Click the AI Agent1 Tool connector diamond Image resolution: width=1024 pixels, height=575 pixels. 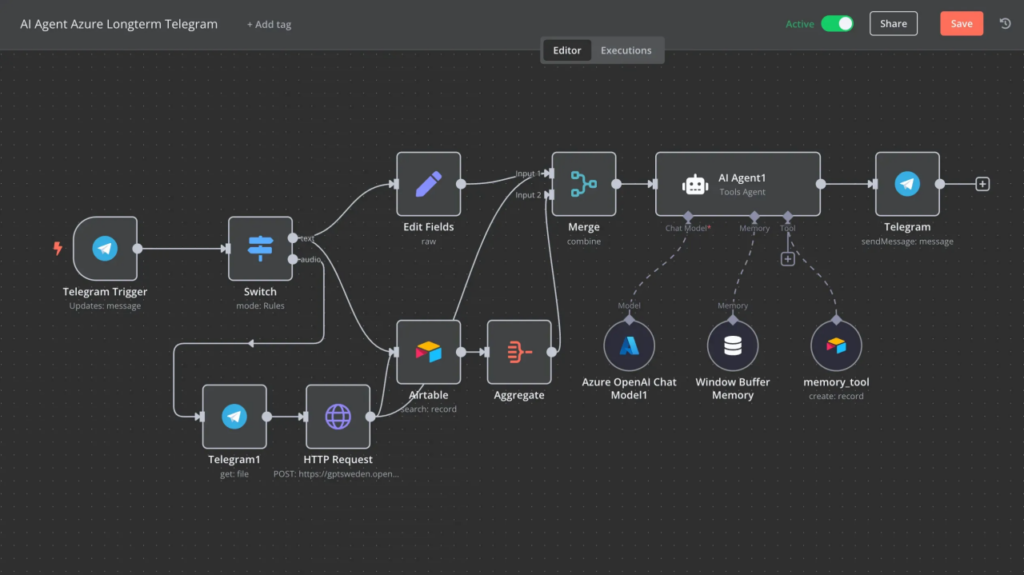click(788, 216)
